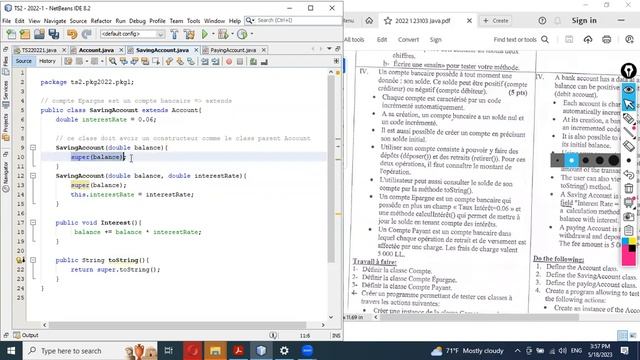Click the Debug Project icon
Viewport: 640px width, 360px height.
click(x=223, y=34)
